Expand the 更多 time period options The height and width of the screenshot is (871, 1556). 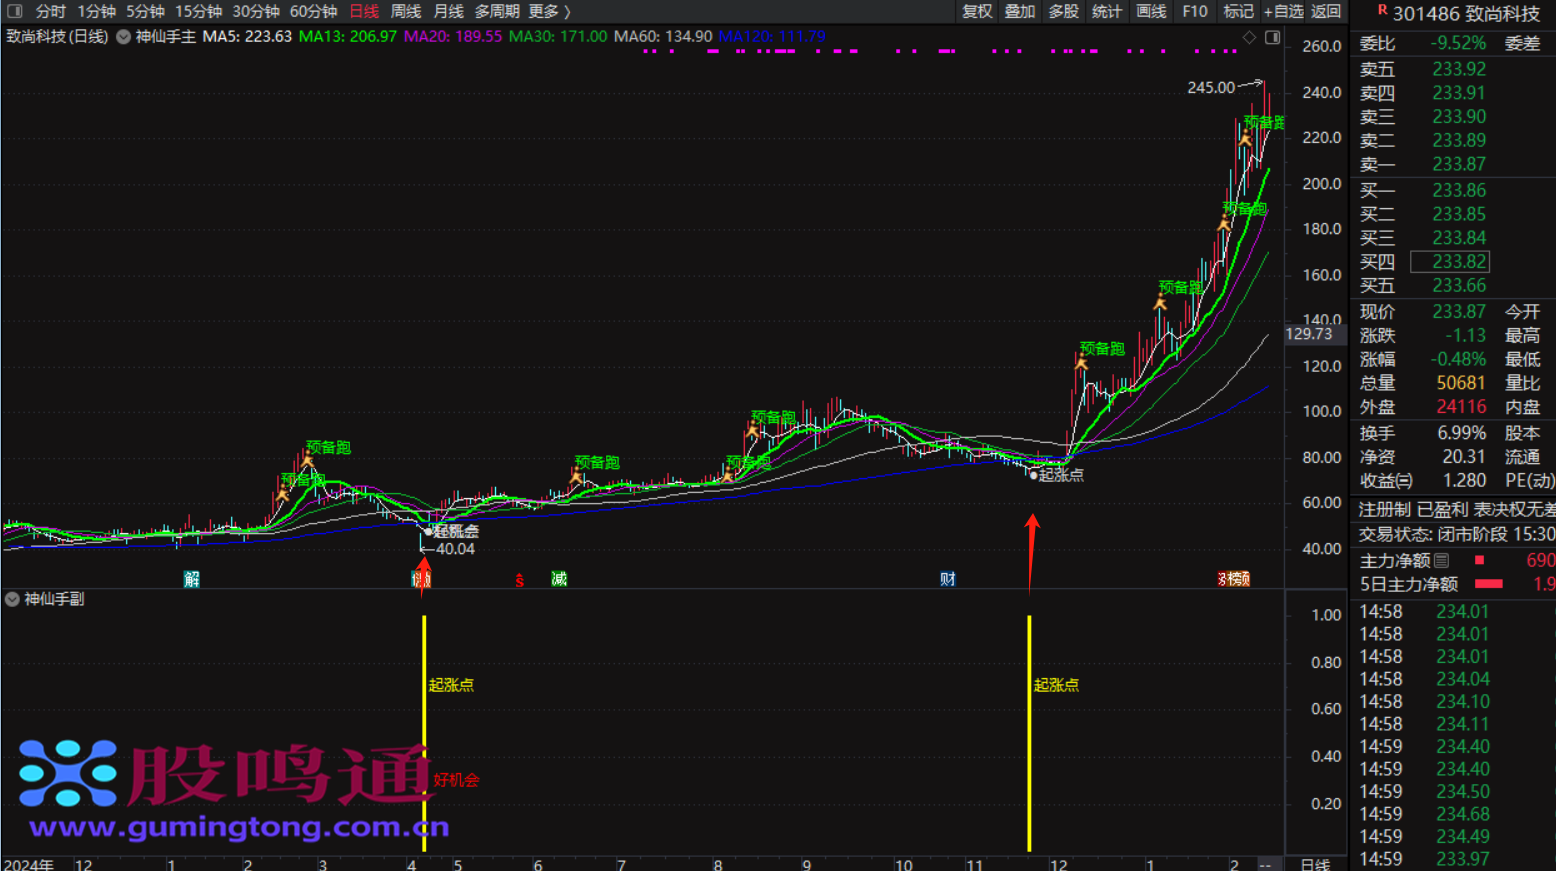549,11
